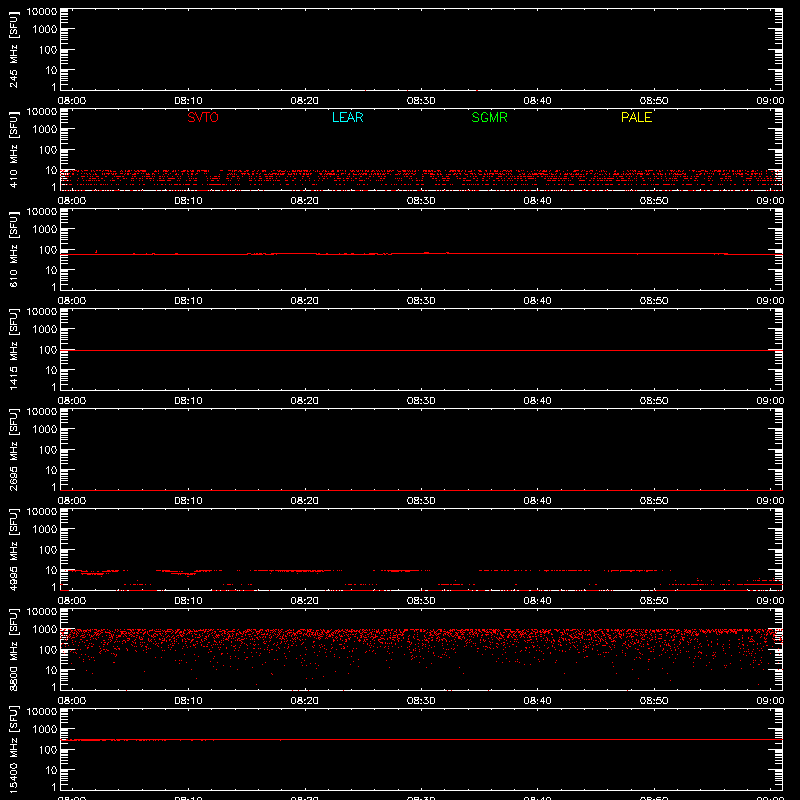Click the 410 MHz [SFU] axis label
The width and height of the screenshot is (800, 800).
tap(13, 149)
